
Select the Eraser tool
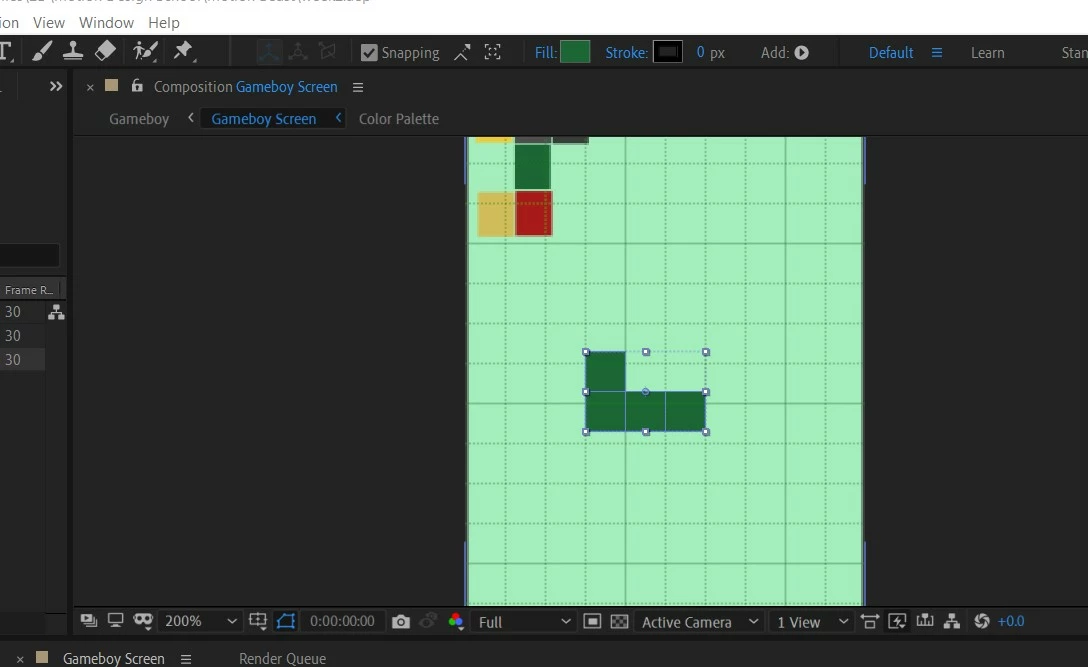point(105,51)
